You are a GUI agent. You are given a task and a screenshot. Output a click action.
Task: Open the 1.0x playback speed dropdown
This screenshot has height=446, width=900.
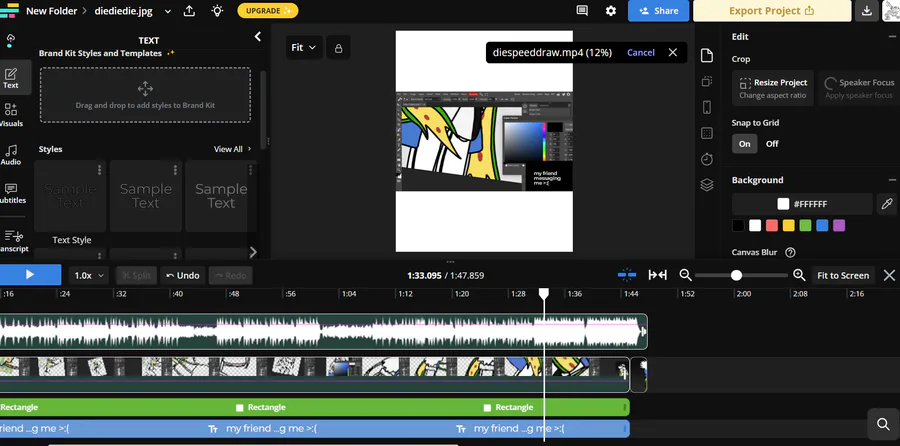(88, 276)
